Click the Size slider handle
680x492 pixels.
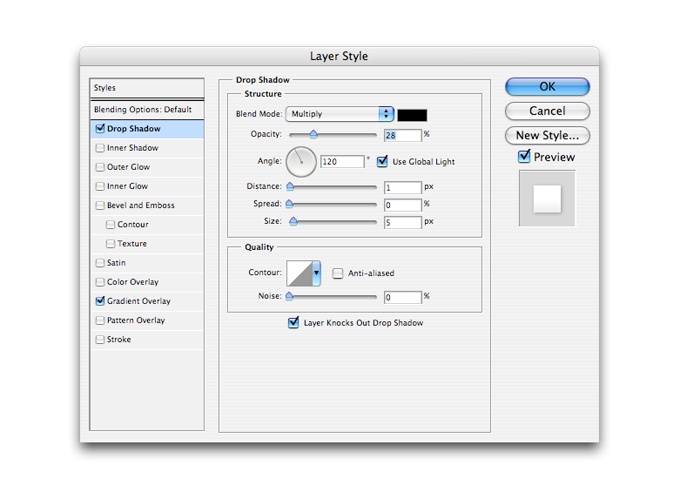294,222
